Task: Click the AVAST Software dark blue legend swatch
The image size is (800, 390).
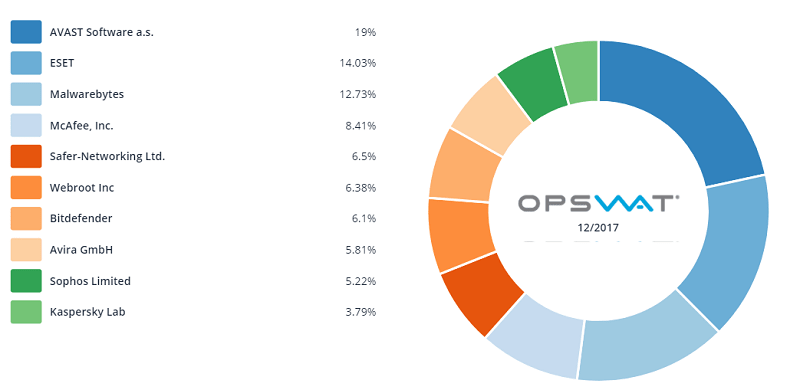Action: point(26,32)
